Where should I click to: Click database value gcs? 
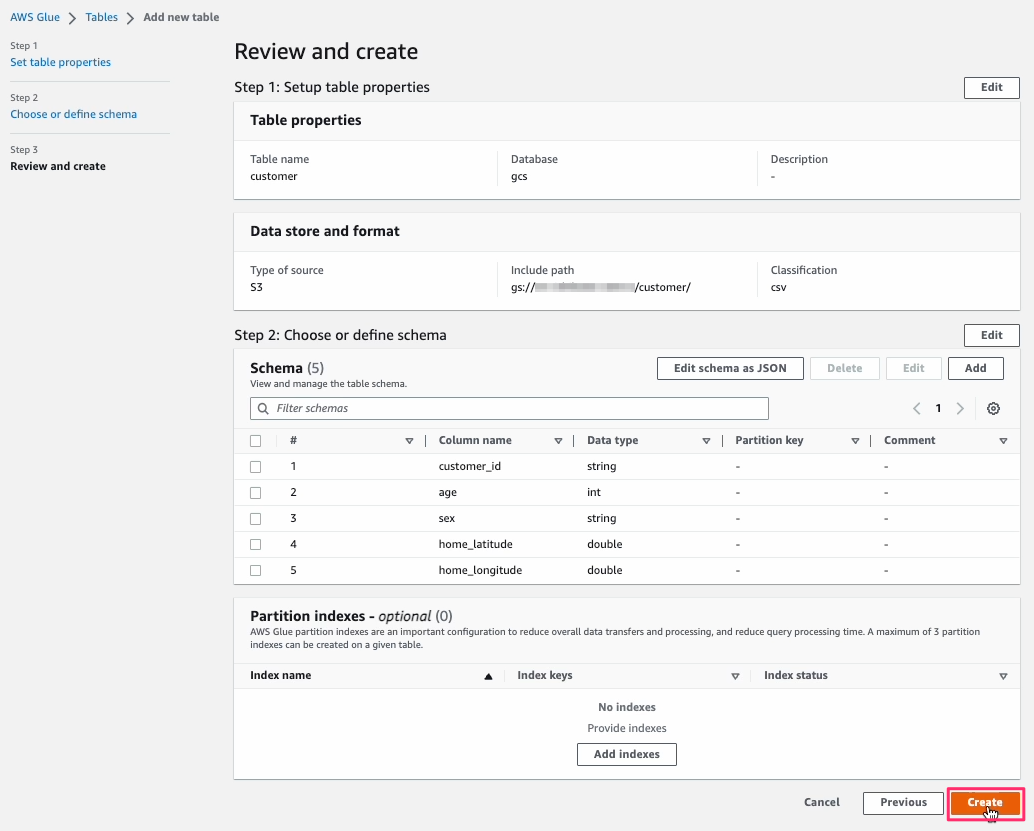tap(519, 177)
